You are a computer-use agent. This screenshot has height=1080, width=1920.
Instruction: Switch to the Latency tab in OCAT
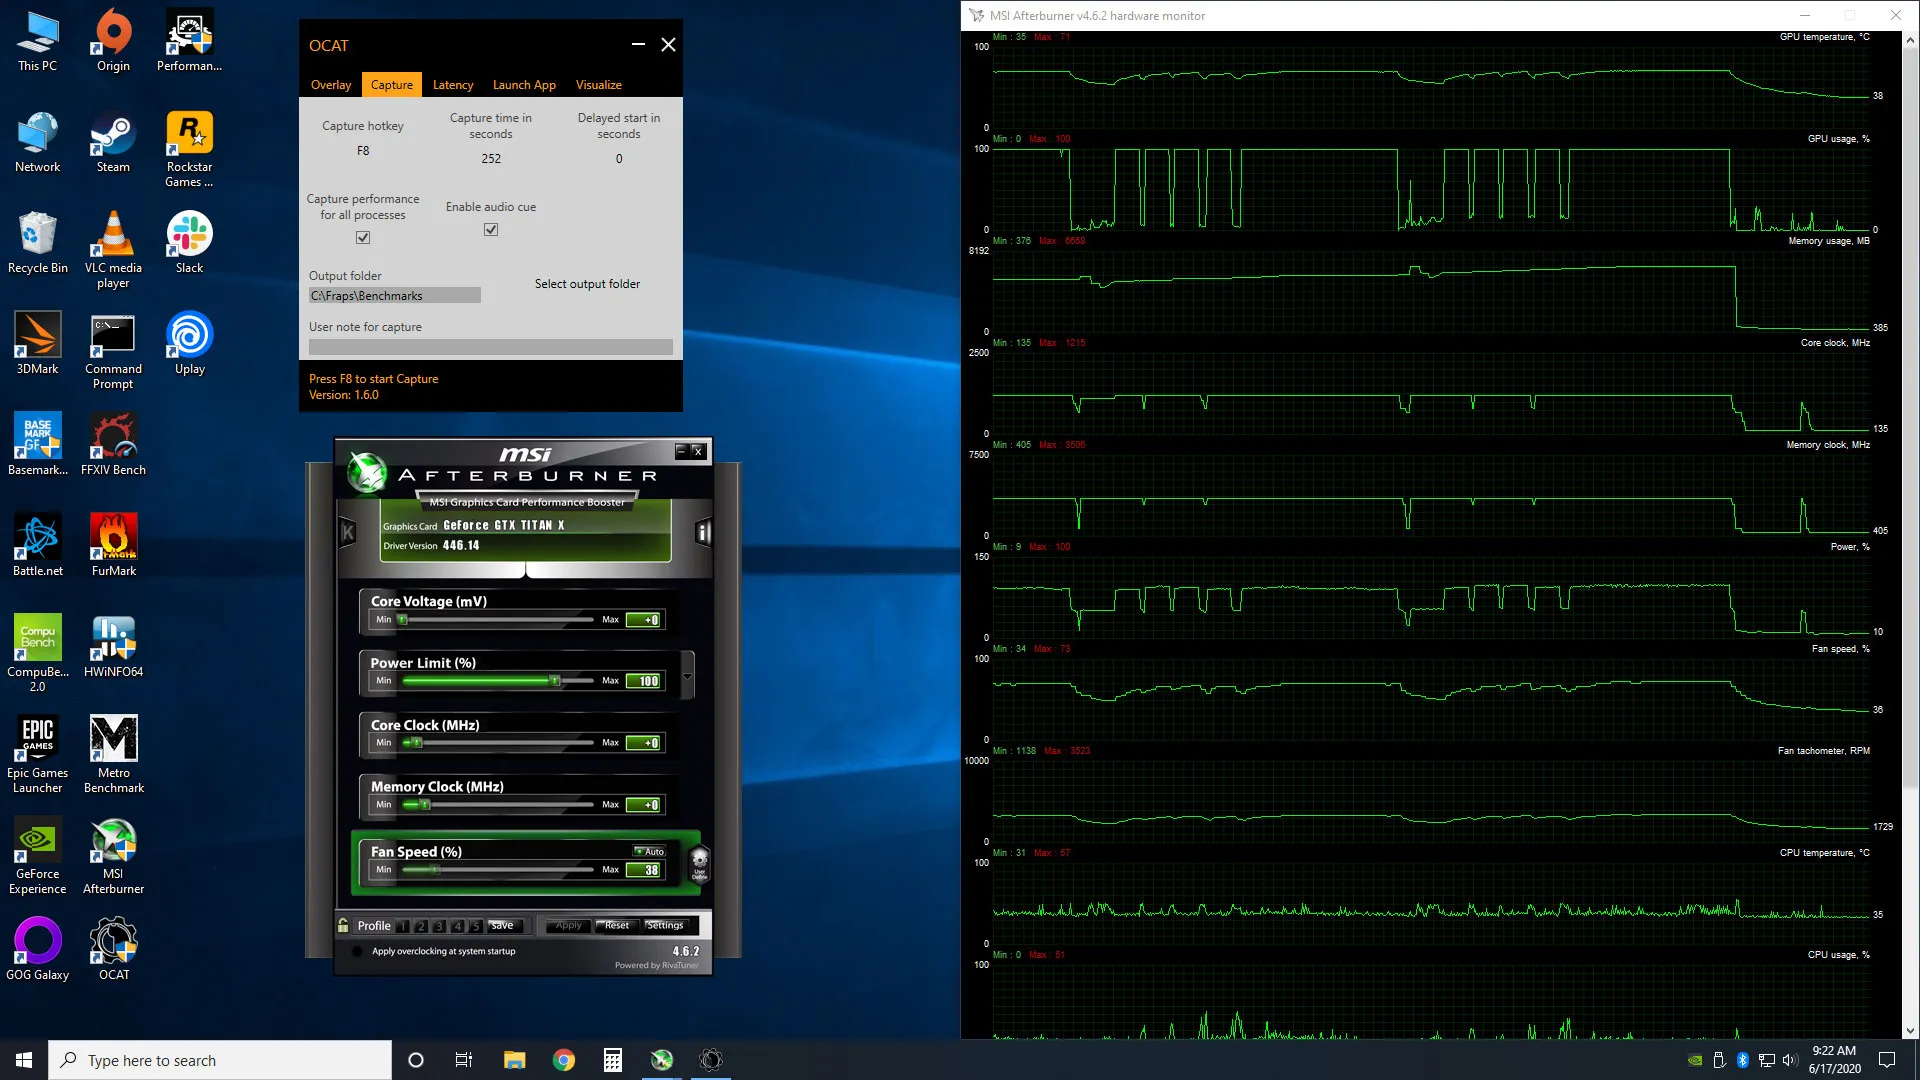click(x=453, y=85)
